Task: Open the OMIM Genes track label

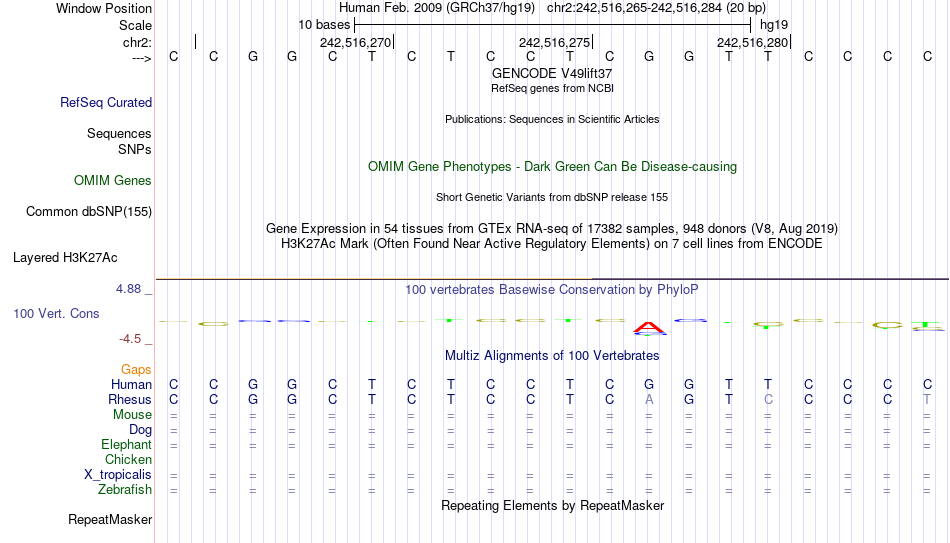Action: pos(113,181)
